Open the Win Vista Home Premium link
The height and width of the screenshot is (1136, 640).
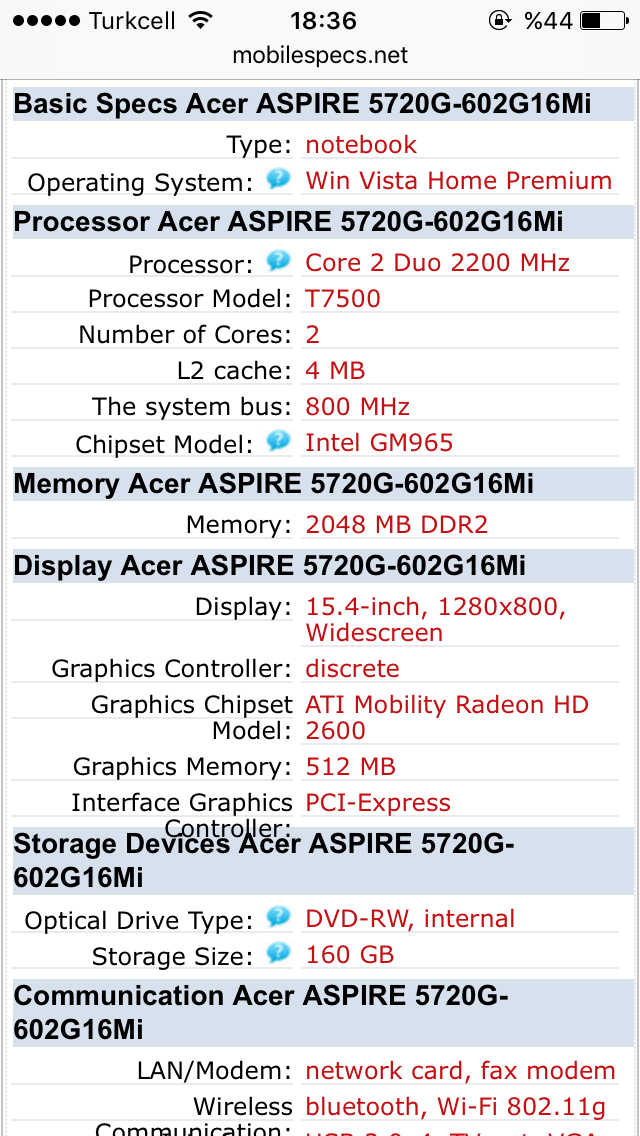click(x=459, y=180)
